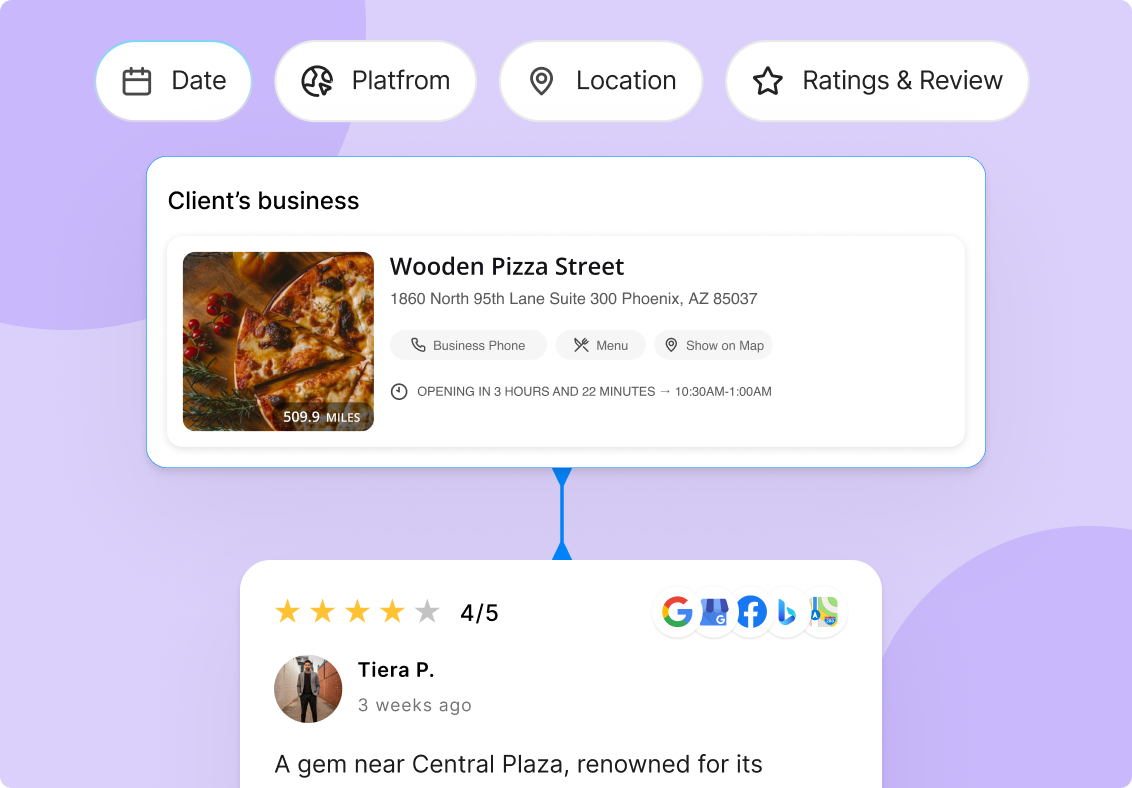Click the clock icon beside opening hours
Image resolution: width=1132 pixels, height=788 pixels.
pos(399,392)
